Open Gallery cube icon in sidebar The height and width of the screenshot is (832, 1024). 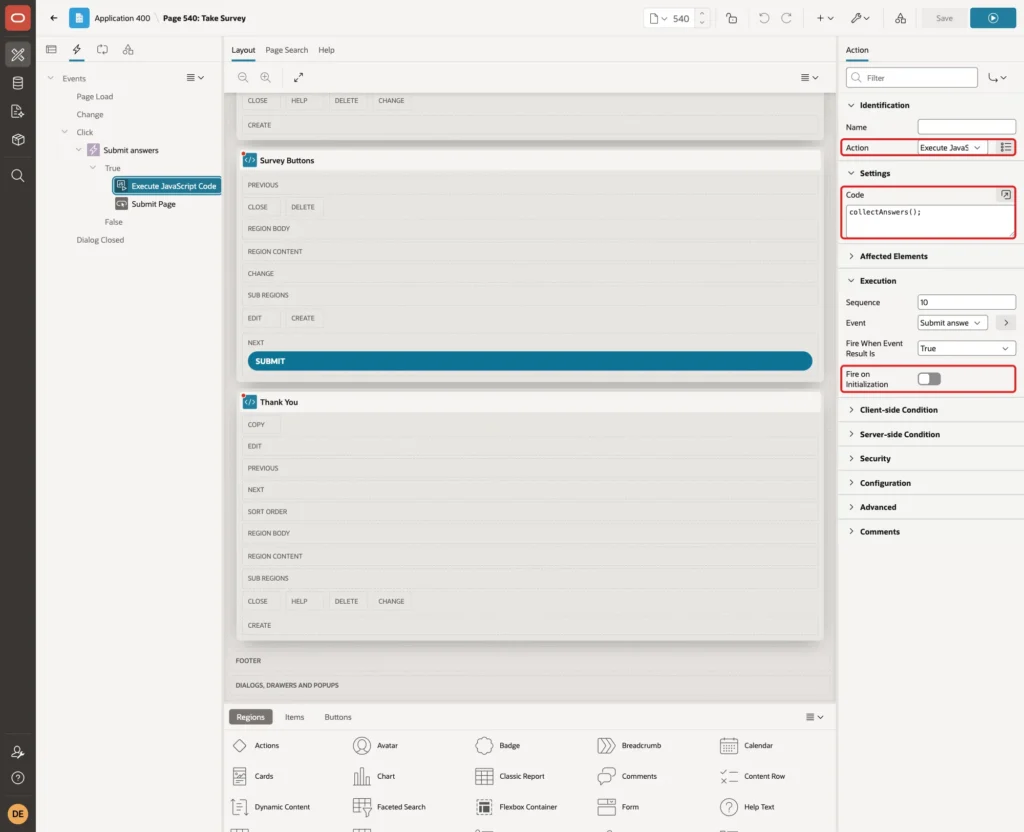pyautogui.click(x=18, y=140)
